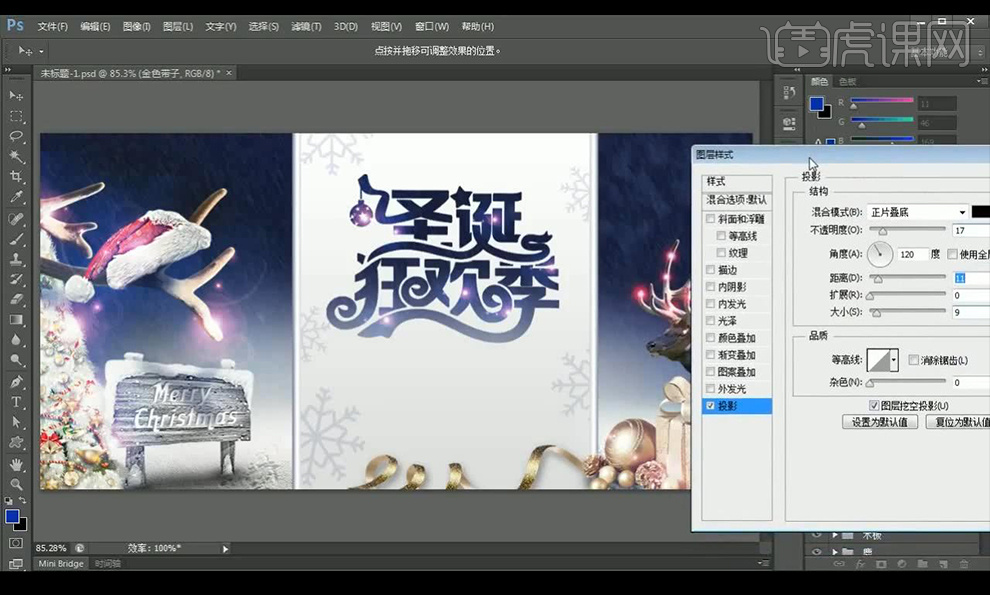Open the 图层(L) menu
Screen dimensions: 990x595
[x=178, y=27]
